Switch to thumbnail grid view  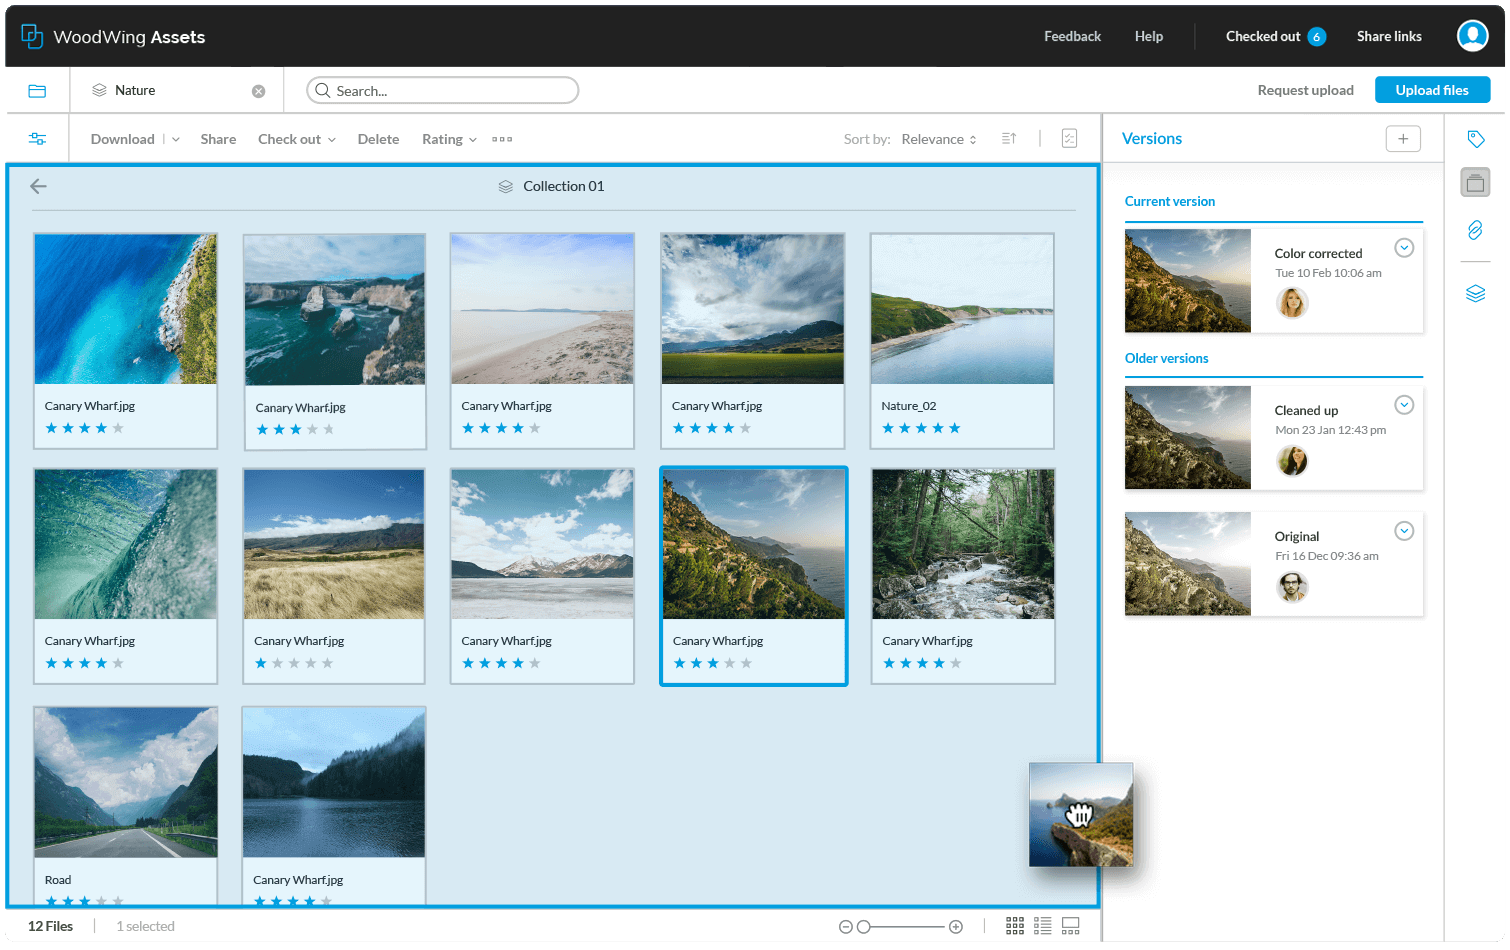(1015, 926)
